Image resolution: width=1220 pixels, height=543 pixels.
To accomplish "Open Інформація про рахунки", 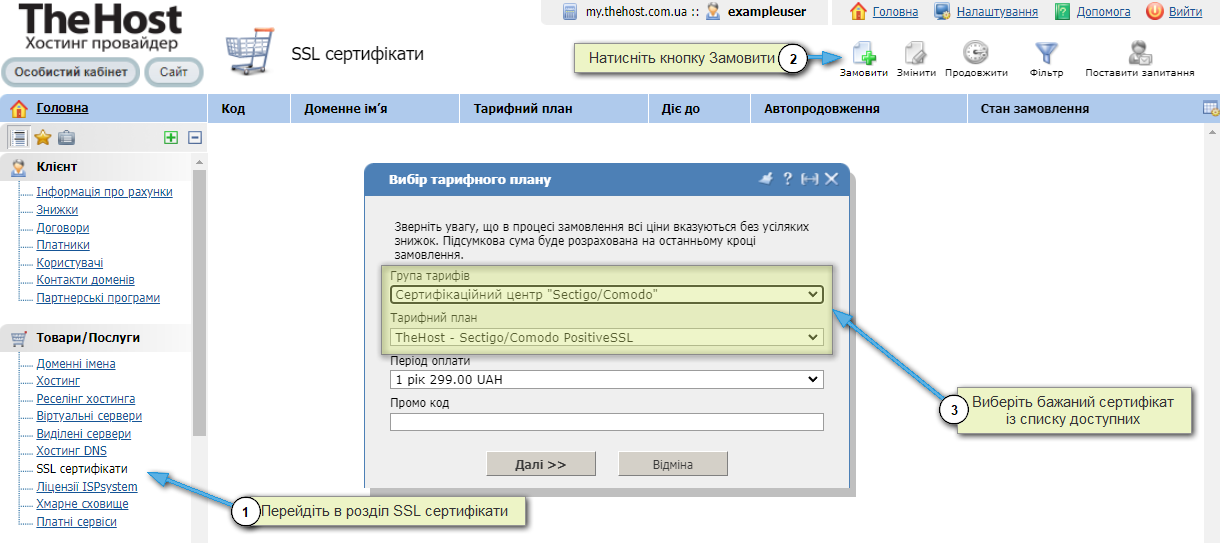I will (x=104, y=192).
